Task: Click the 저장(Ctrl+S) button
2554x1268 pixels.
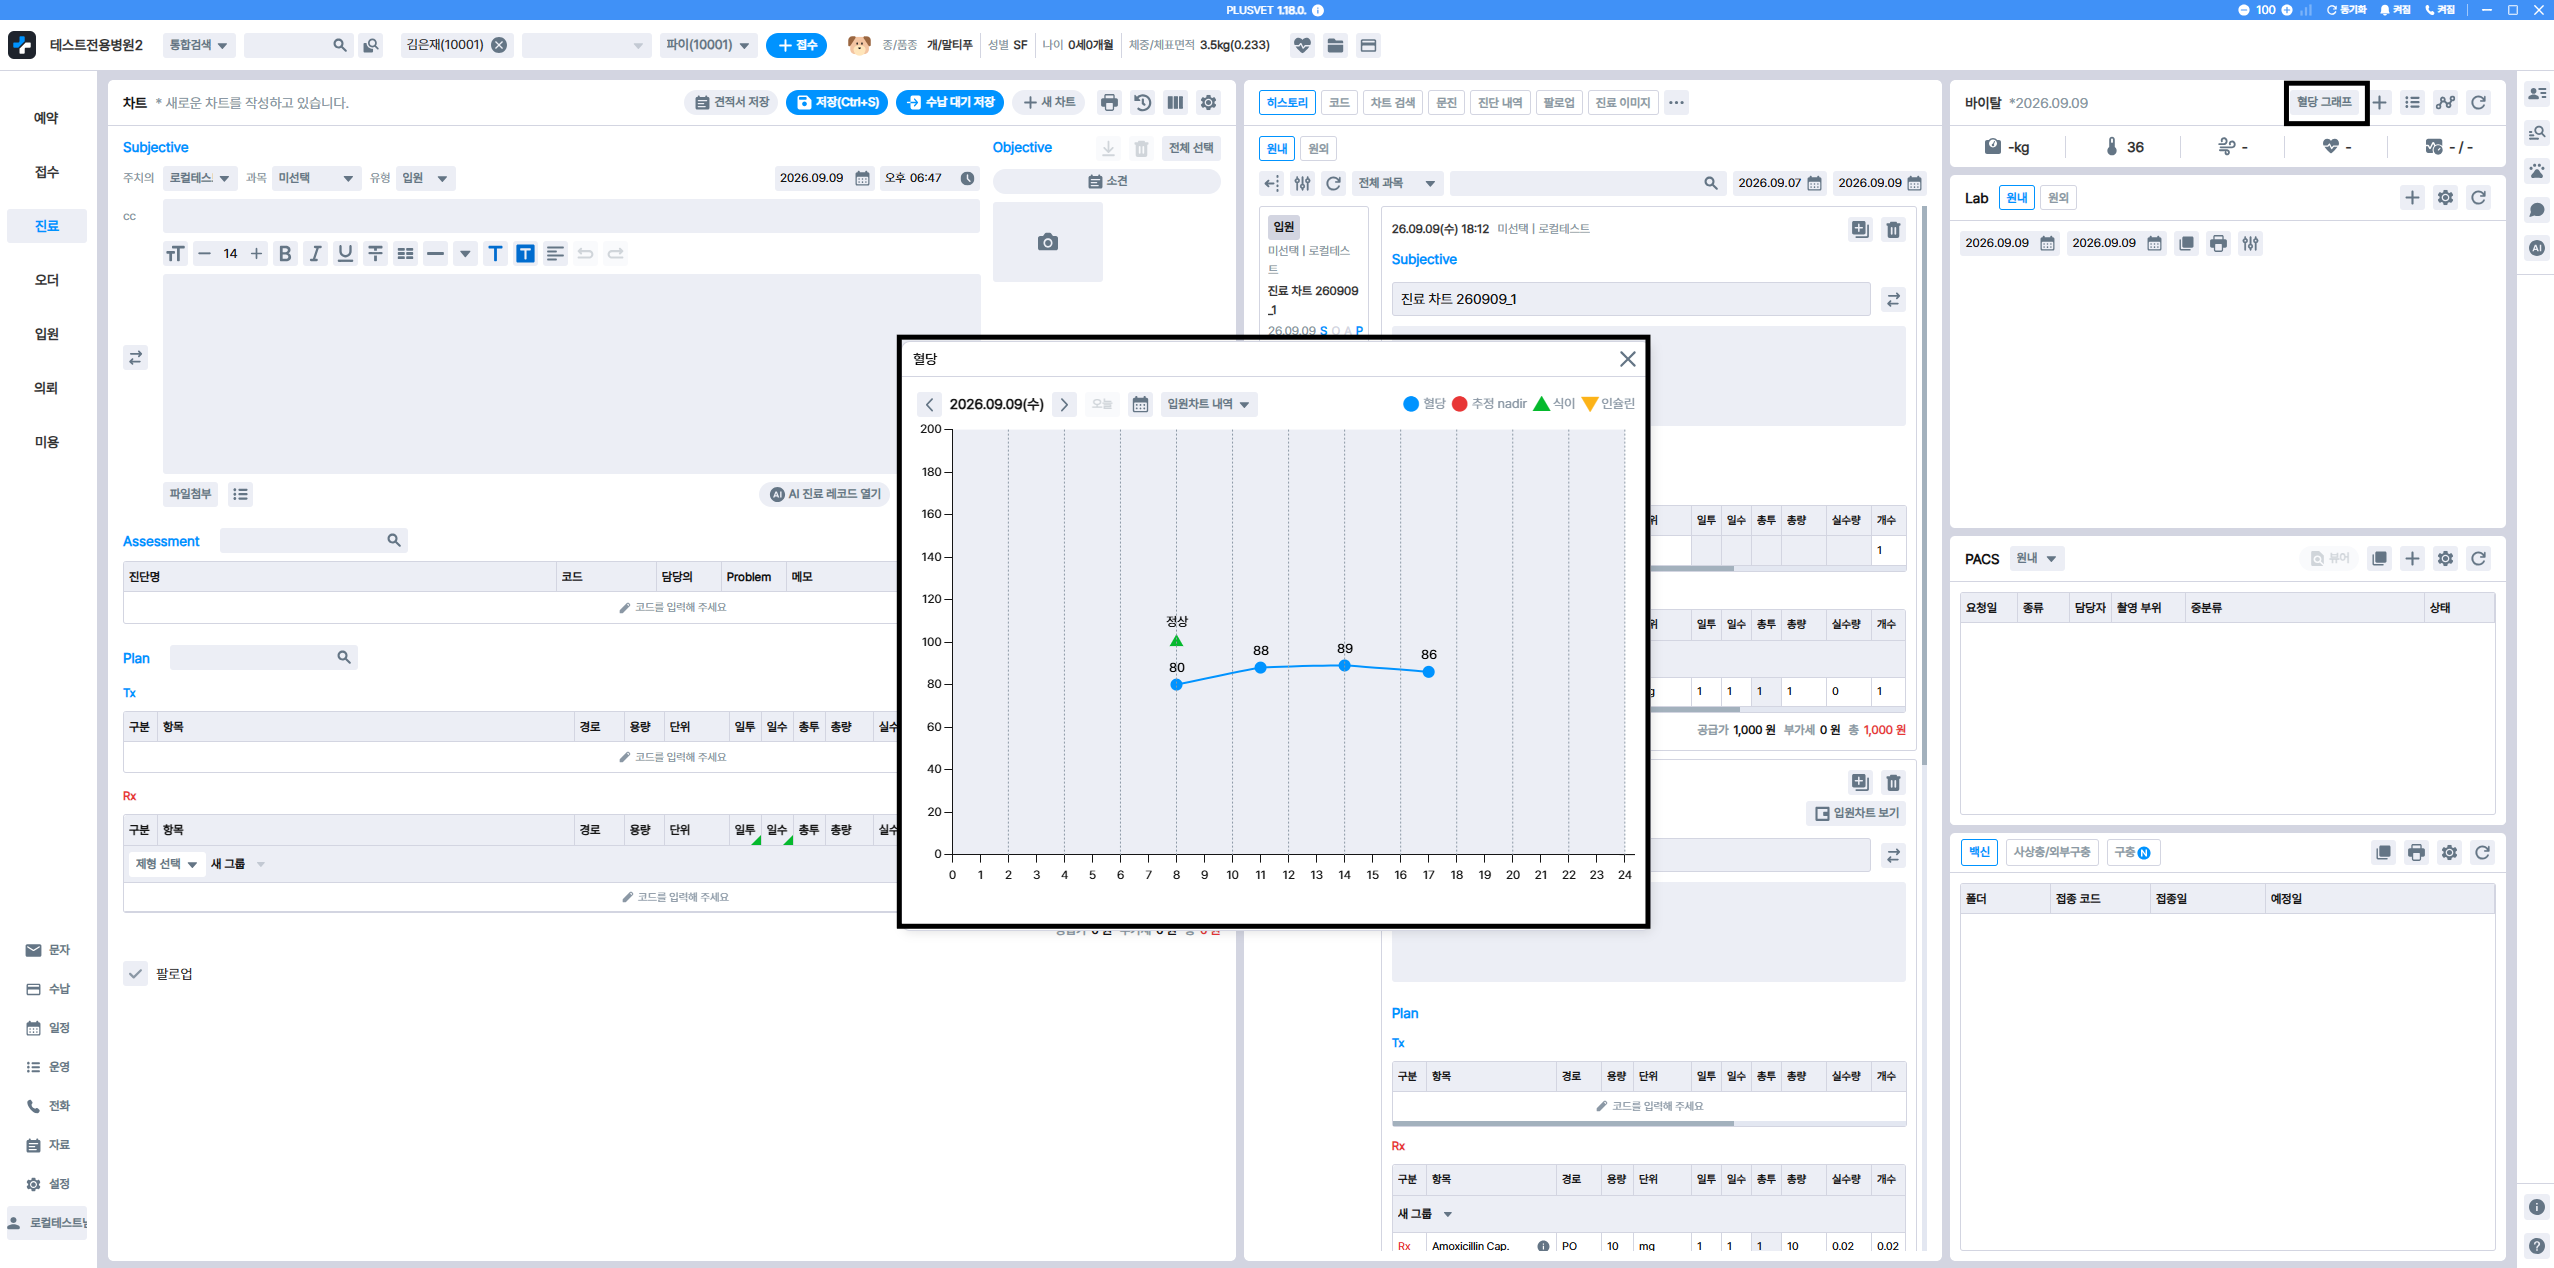Action: [x=837, y=102]
